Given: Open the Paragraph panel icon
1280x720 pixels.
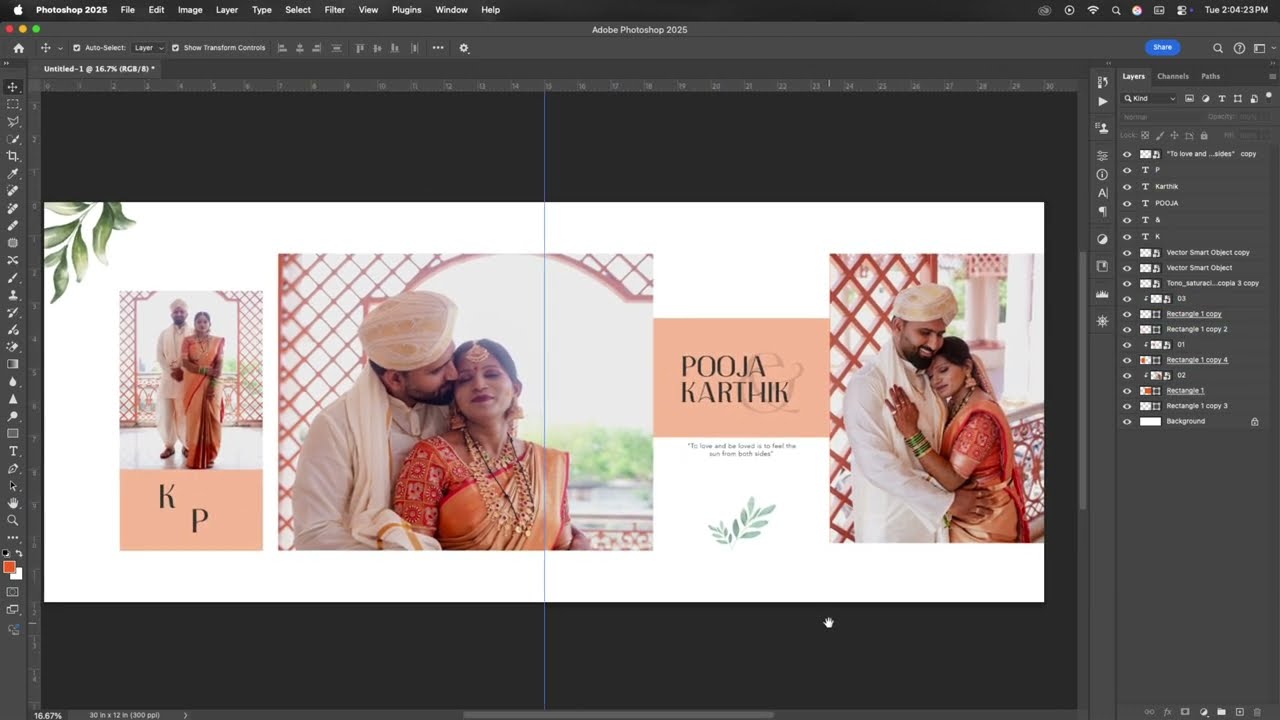Looking at the screenshot, I should pos(1102,211).
